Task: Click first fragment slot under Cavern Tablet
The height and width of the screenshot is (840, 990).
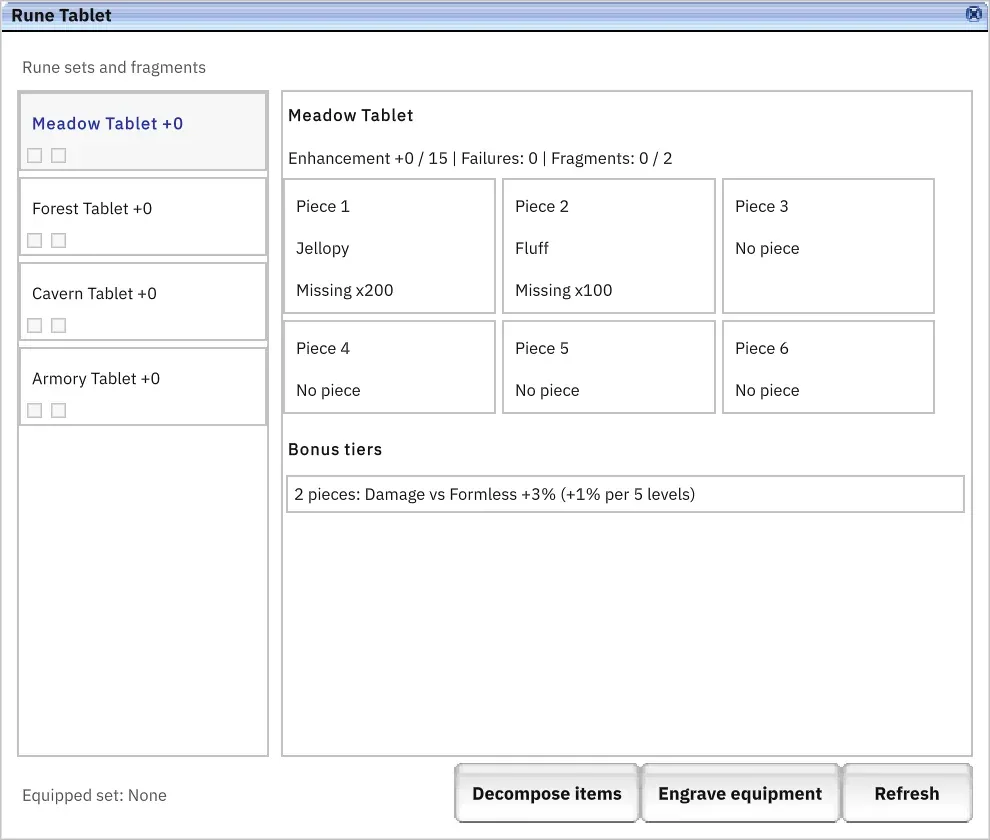Action: click(x=35, y=325)
